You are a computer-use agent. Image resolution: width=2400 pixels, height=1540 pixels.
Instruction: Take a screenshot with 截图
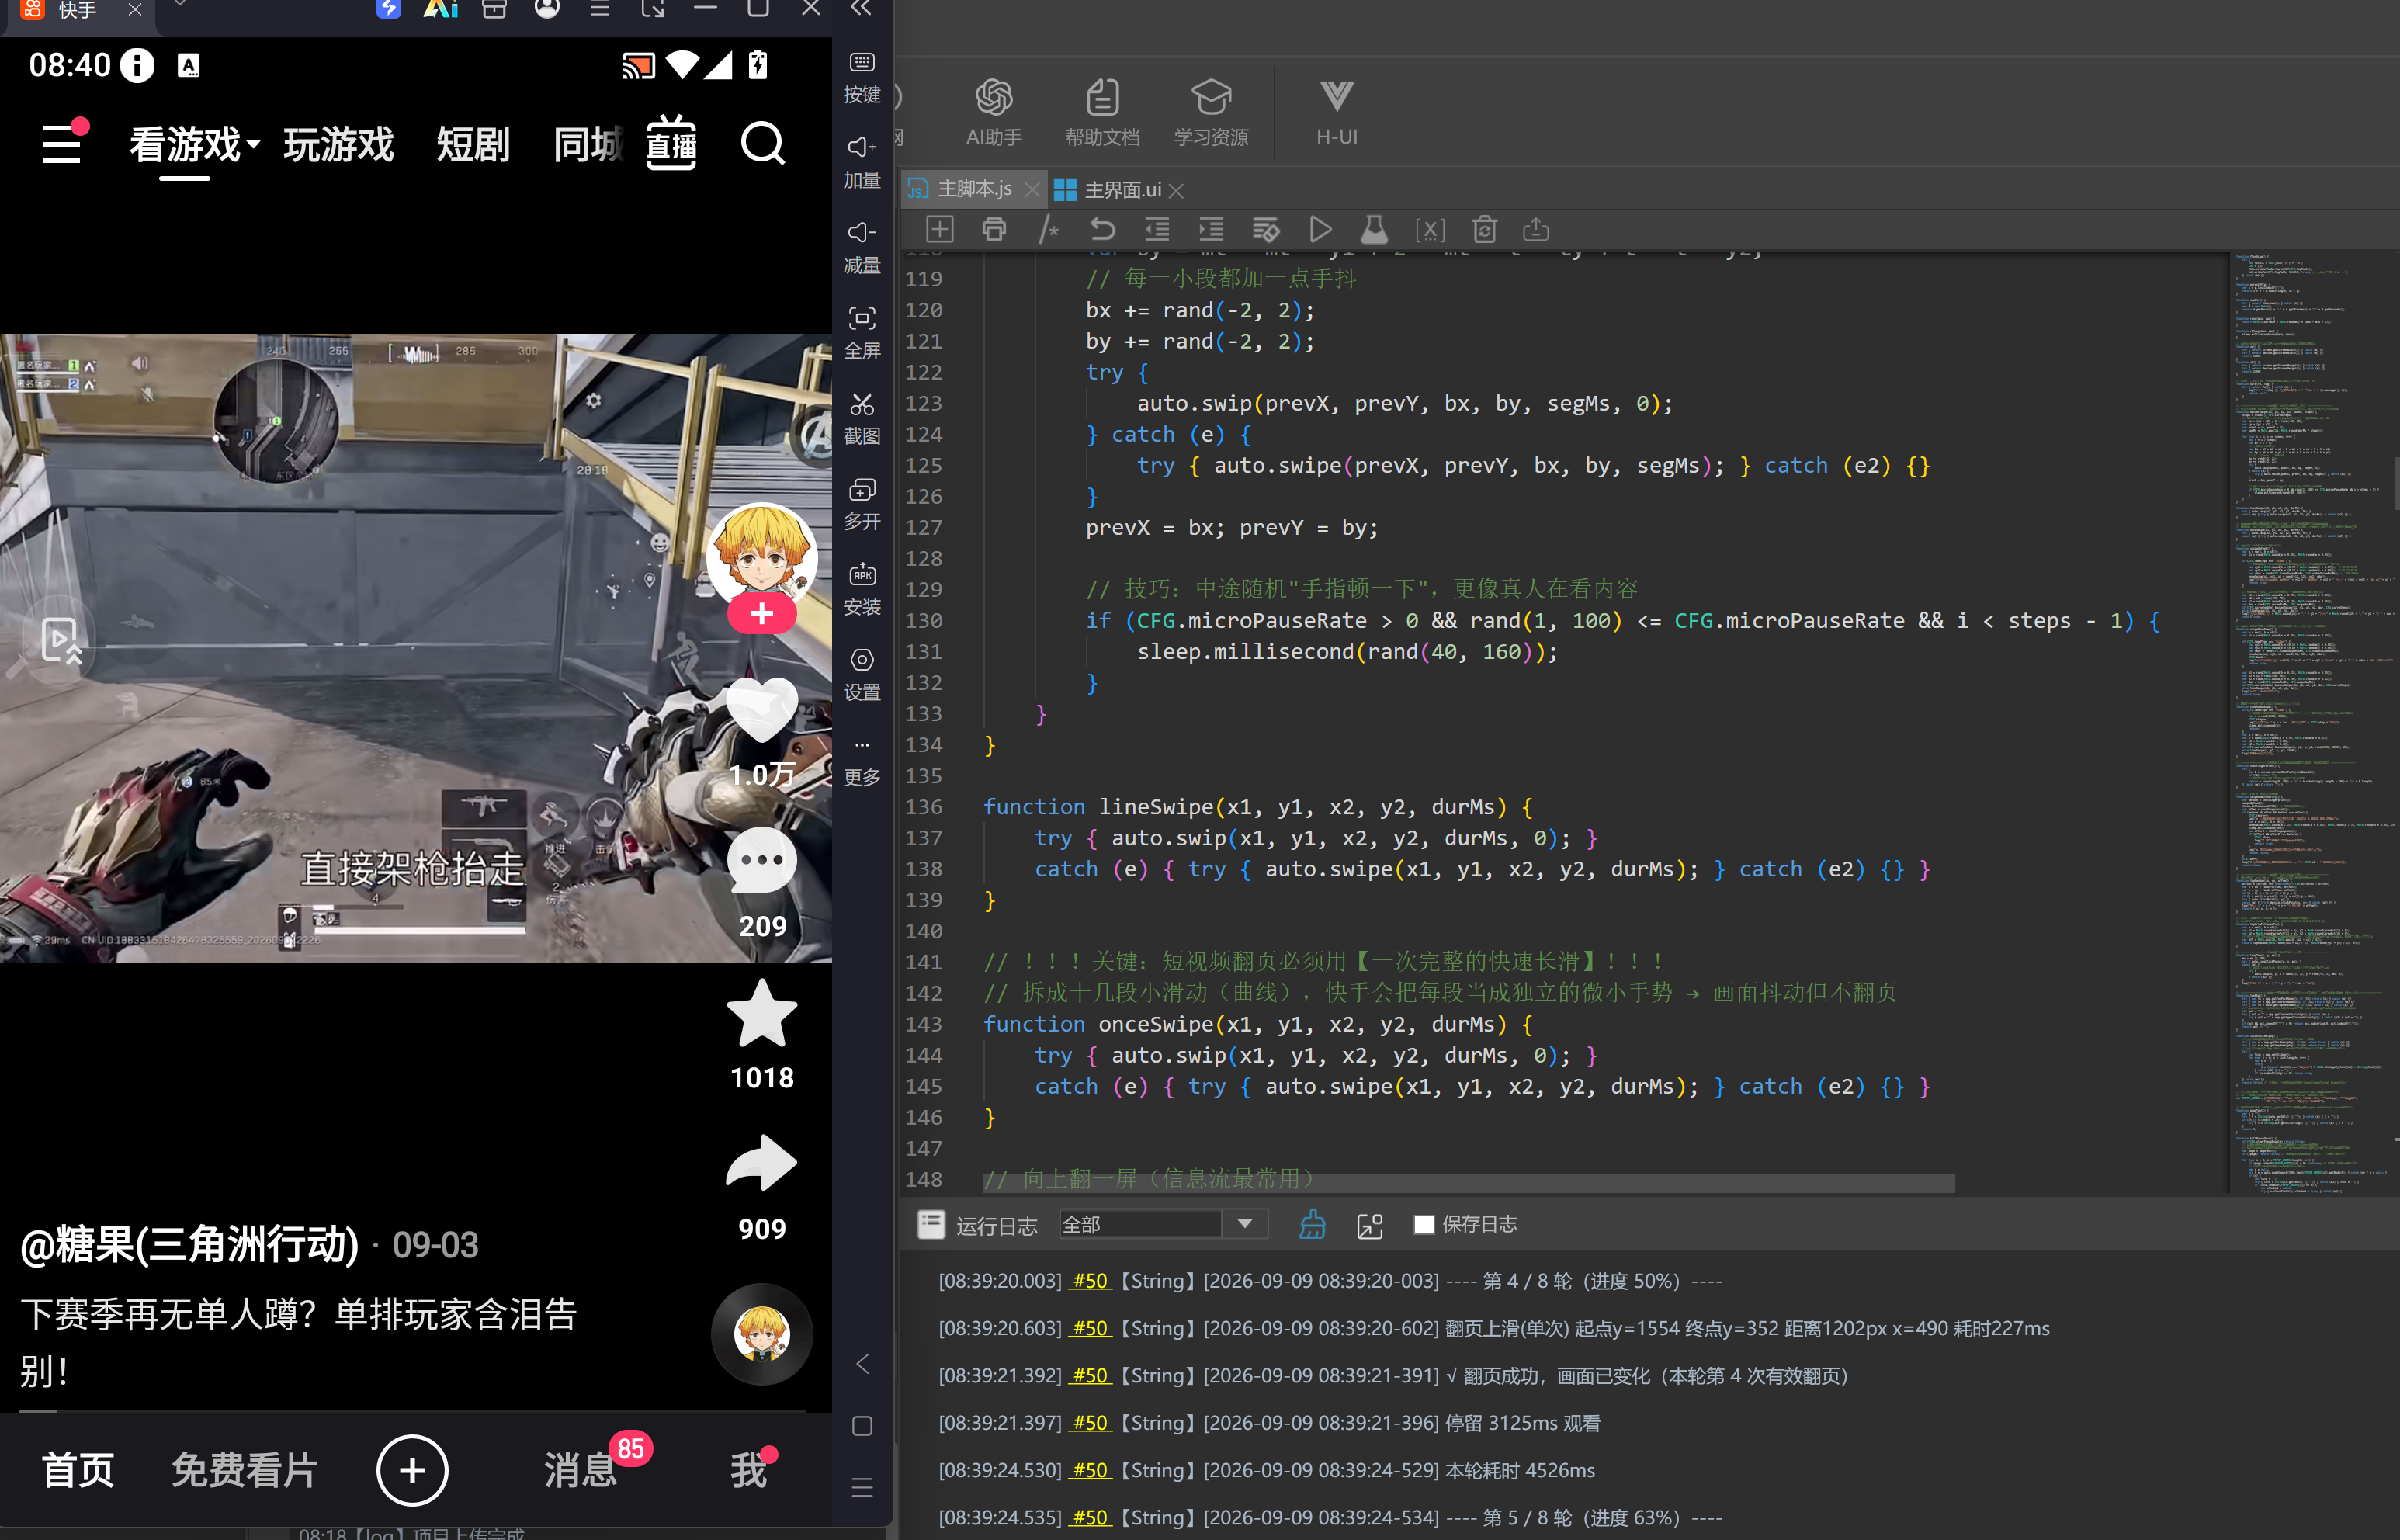[x=862, y=419]
